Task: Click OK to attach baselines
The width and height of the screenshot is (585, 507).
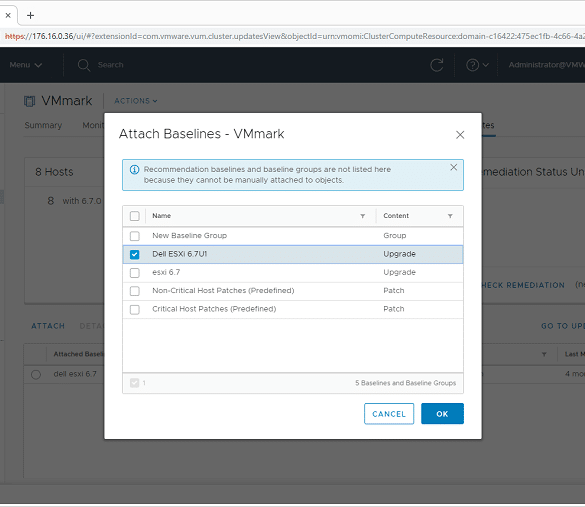Action: (x=442, y=414)
